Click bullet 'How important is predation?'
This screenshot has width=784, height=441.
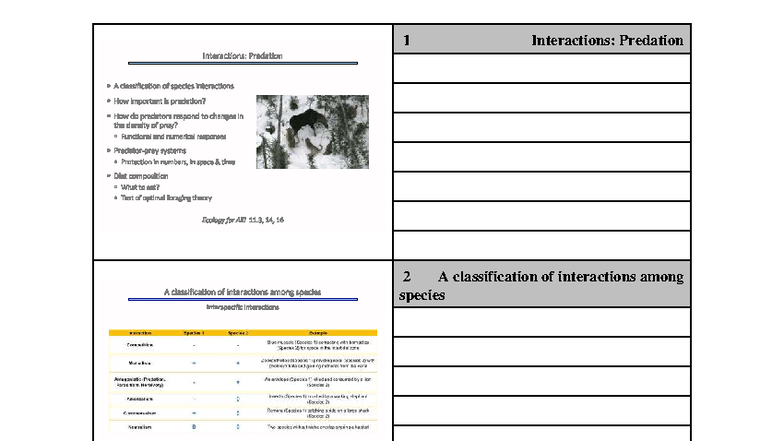pos(160,101)
